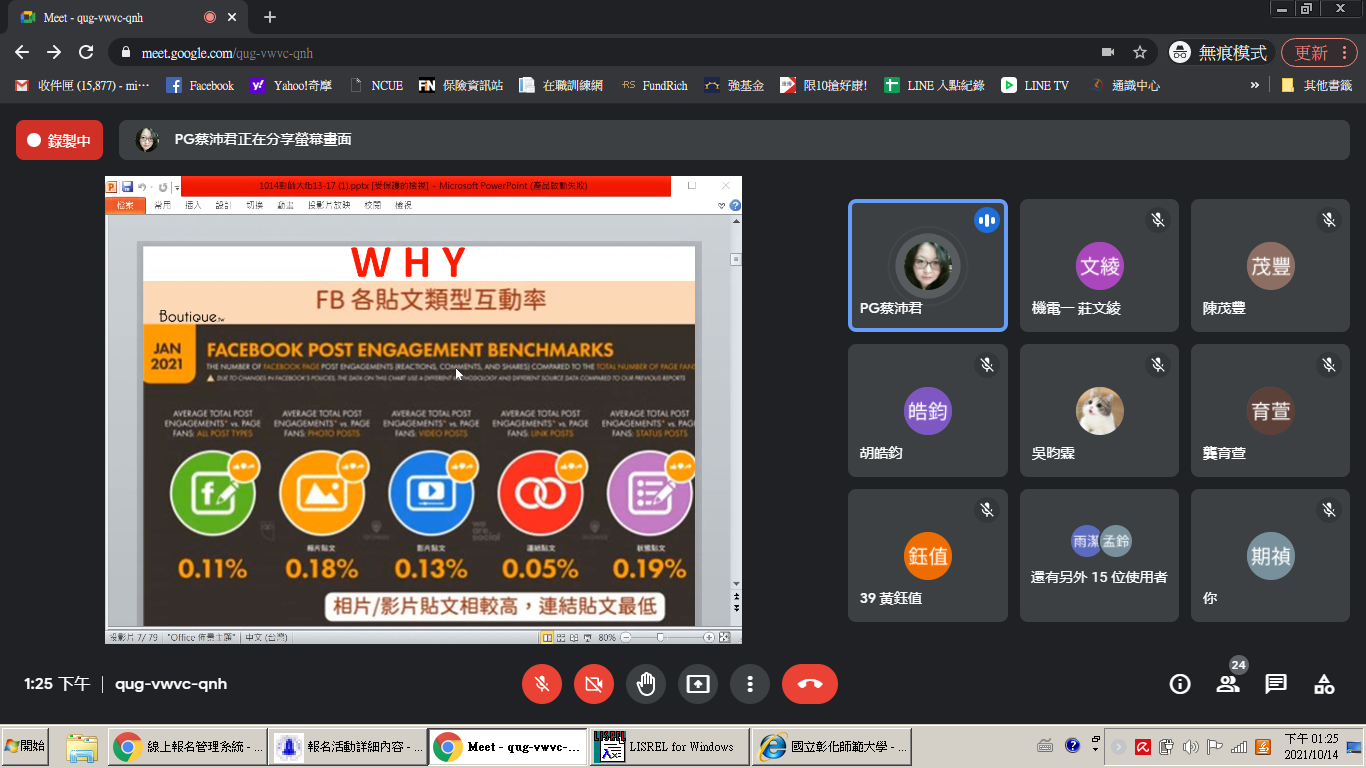The width and height of the screenshot is (1366, 768).
Task: Click Windows 開始 Start button
Action: (25, 746)
